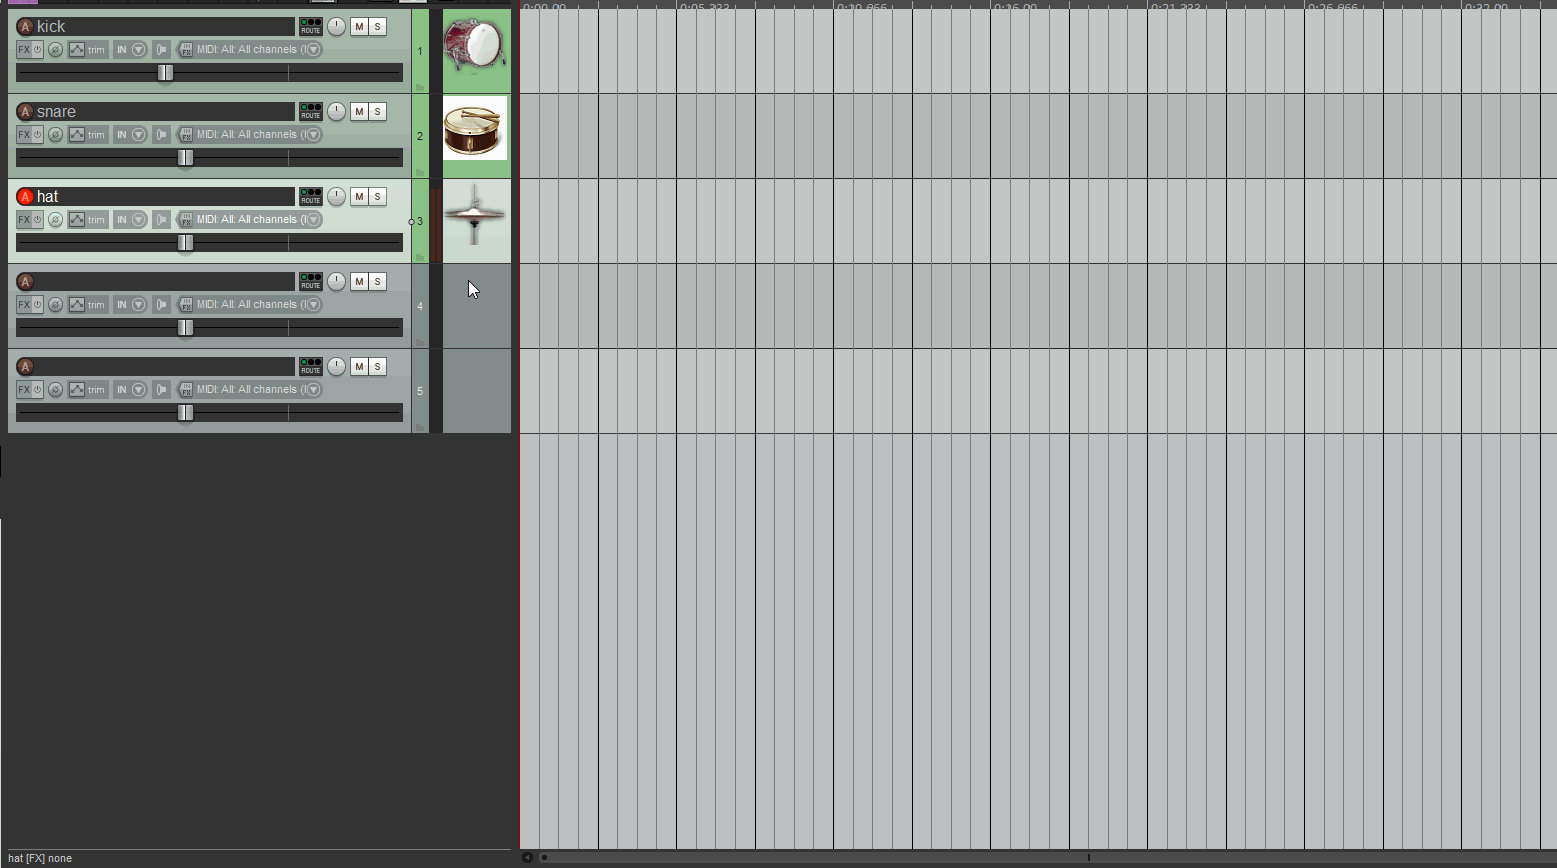
Task: Expand the MIDI input dropdown on track 4
Action: [313, 305]
